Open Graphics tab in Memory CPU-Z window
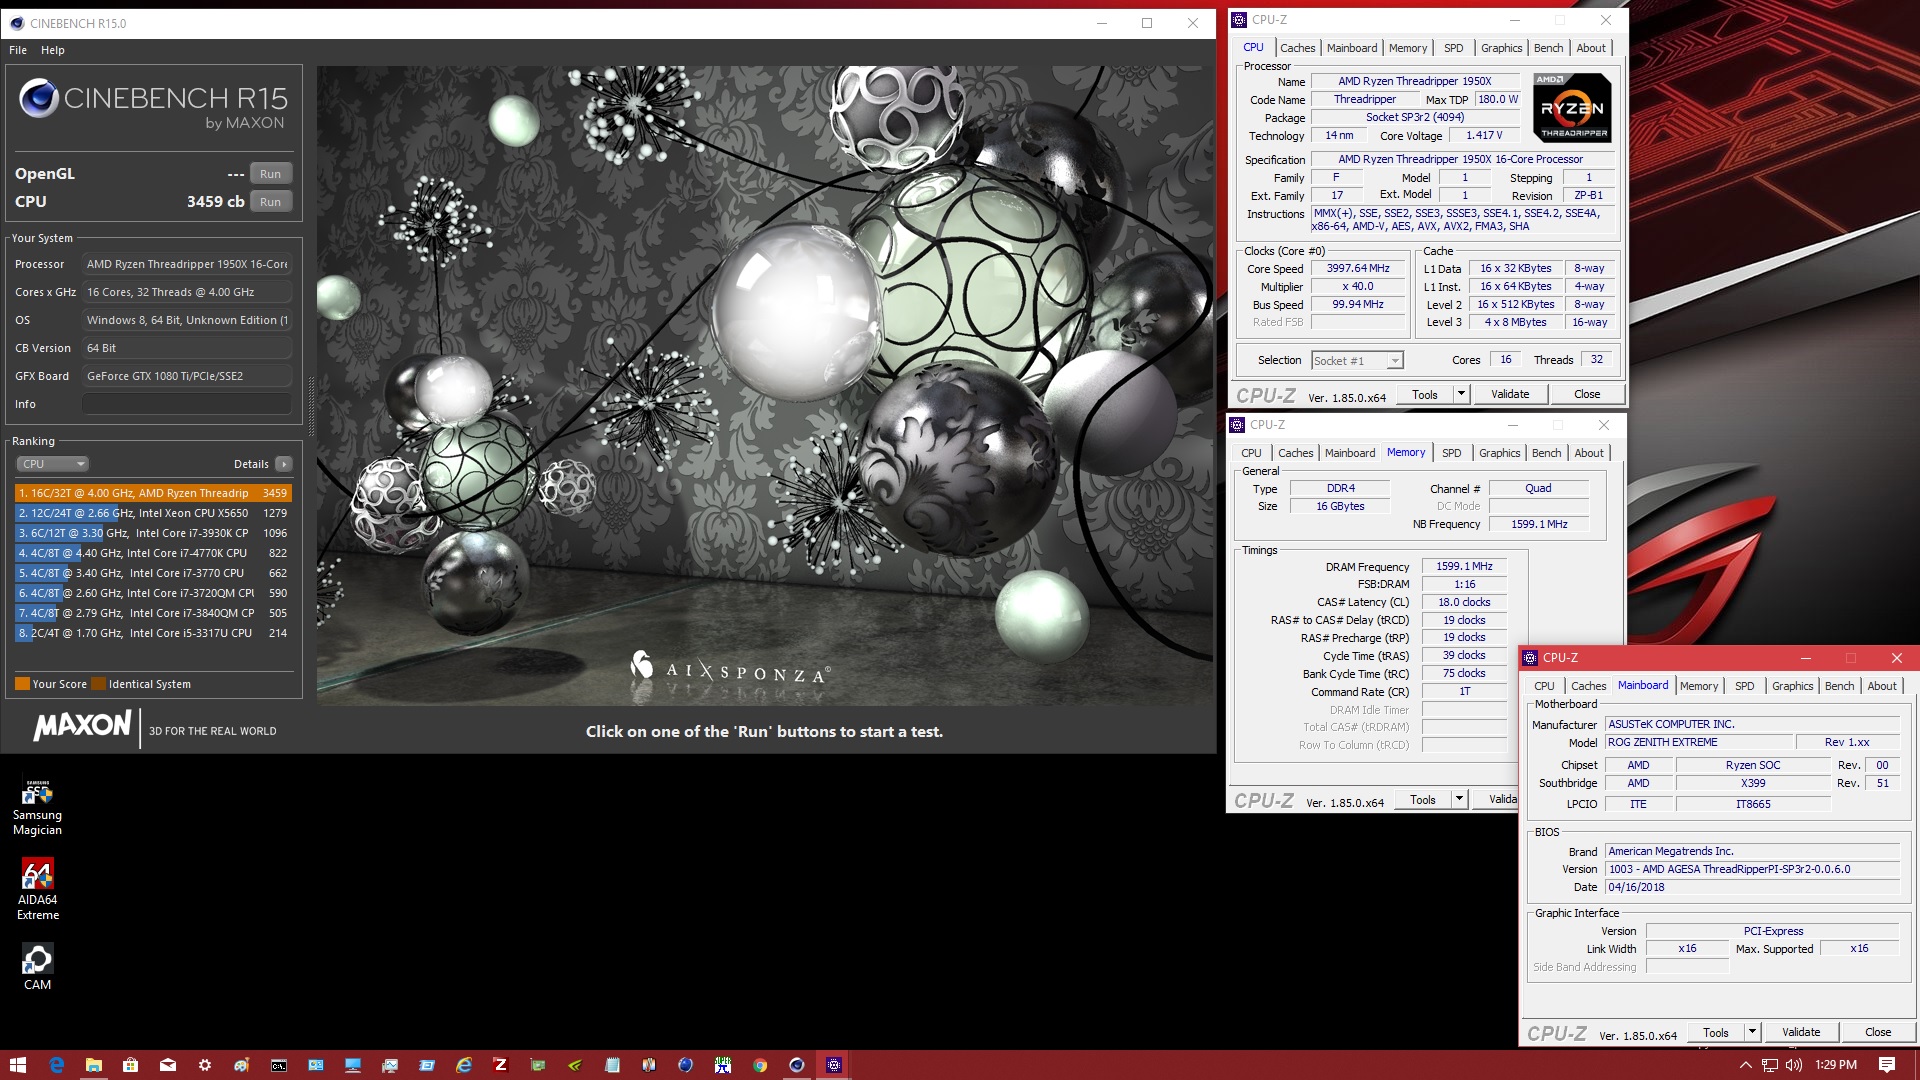1920x1080 pixels. click(1499, 453)
